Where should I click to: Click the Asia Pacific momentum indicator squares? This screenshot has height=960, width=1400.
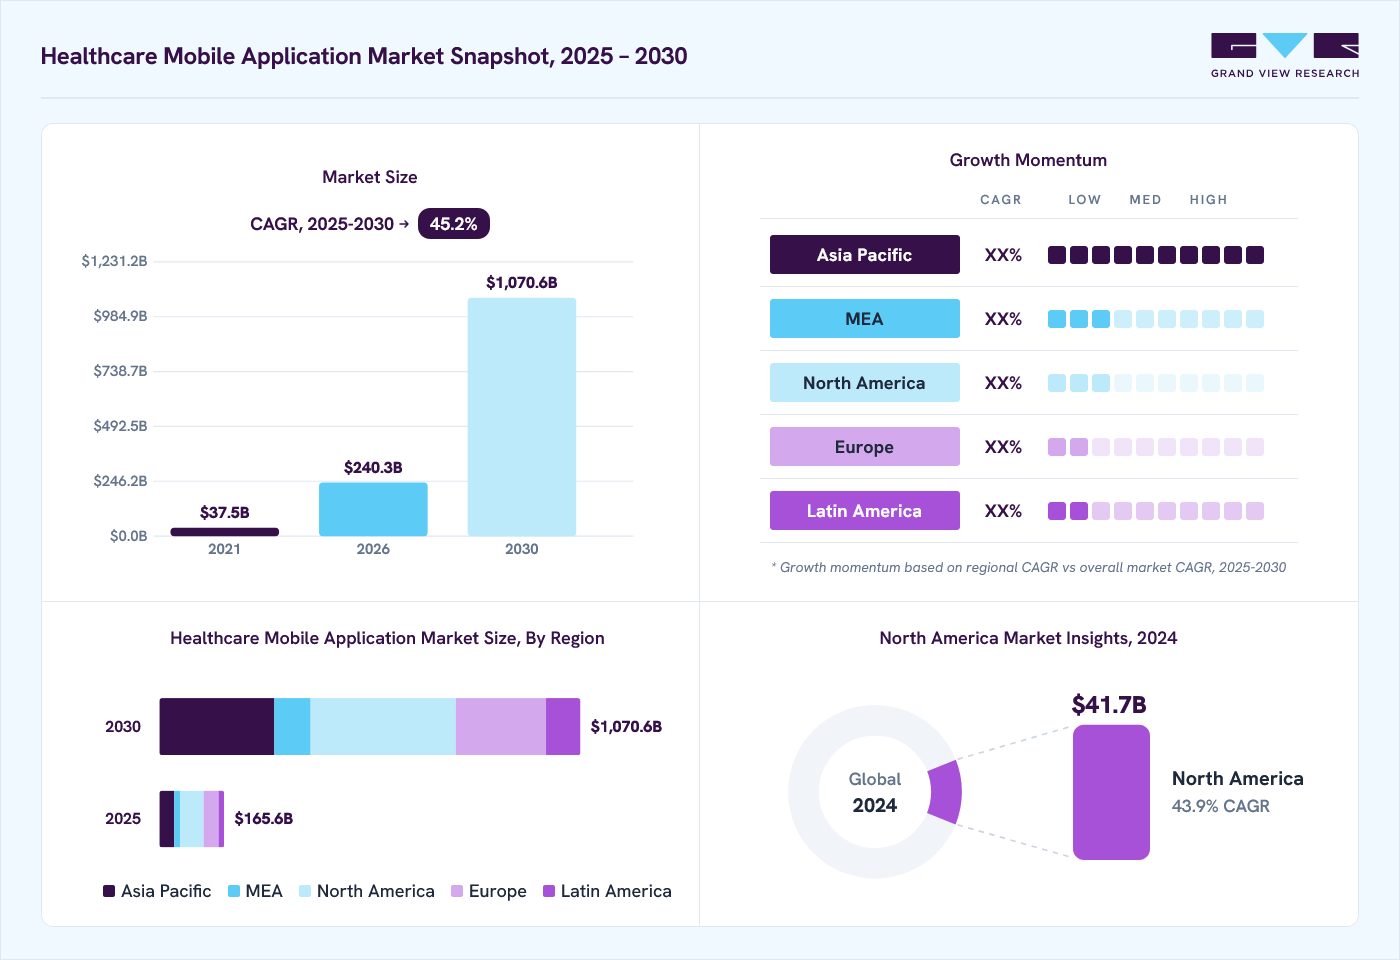pyautogui.click(x=1156, y=255)
